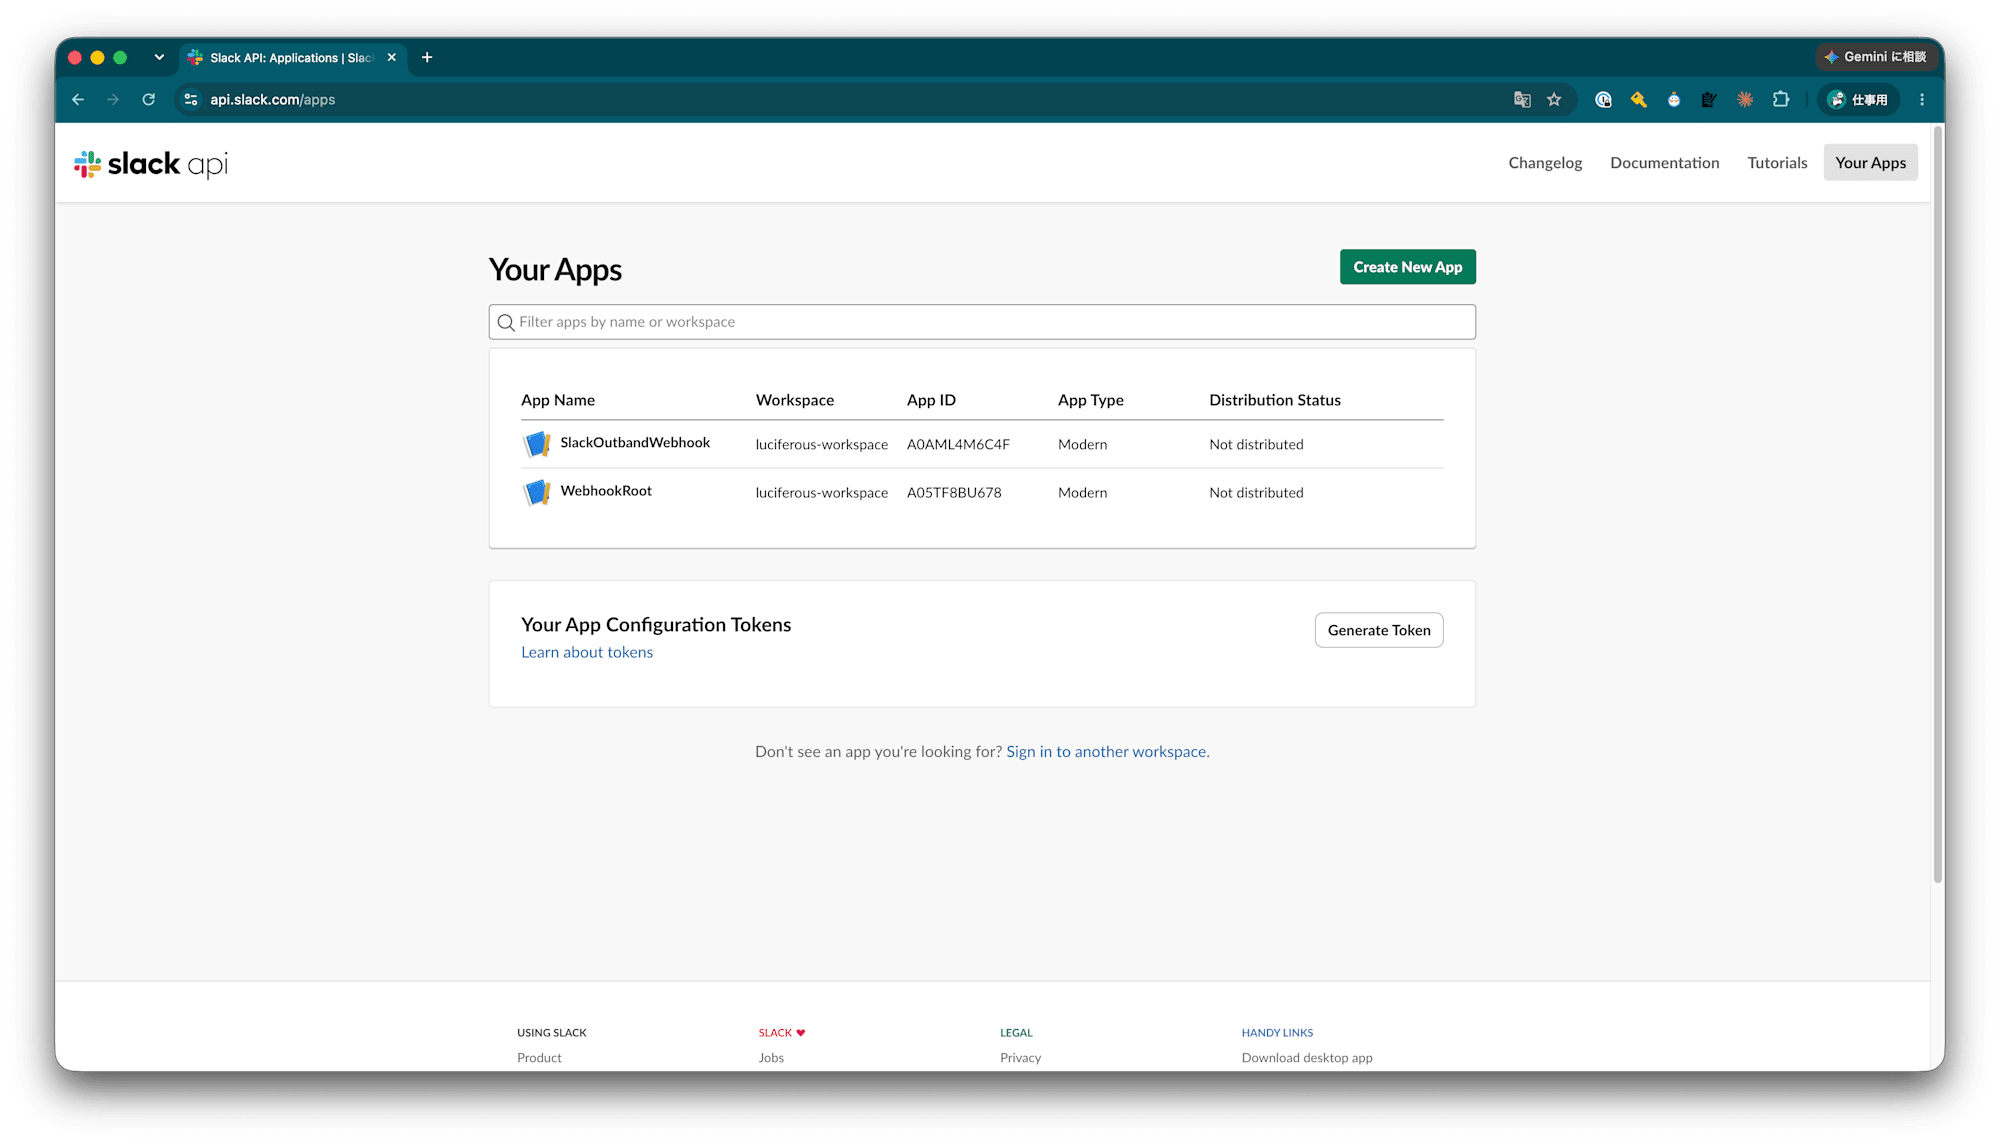Open the Learn about tokens link

coord(587,652)
